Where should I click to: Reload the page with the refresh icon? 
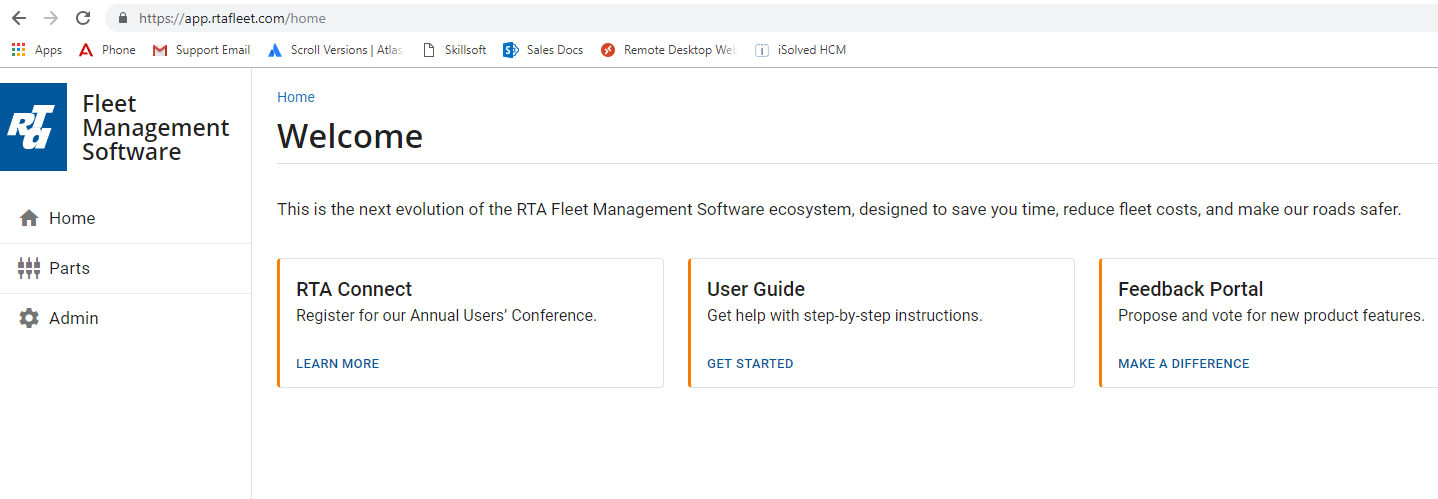[83, 18]
